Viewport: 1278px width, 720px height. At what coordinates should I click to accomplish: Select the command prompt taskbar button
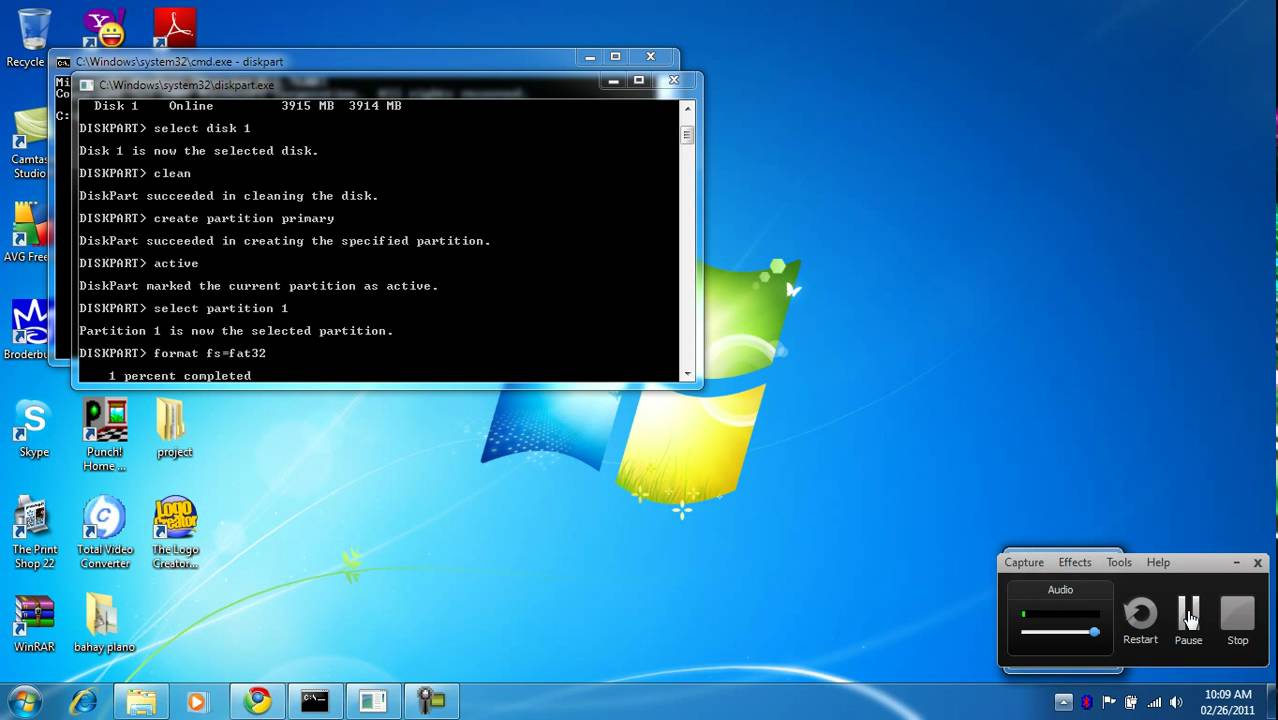pos(315,701)
